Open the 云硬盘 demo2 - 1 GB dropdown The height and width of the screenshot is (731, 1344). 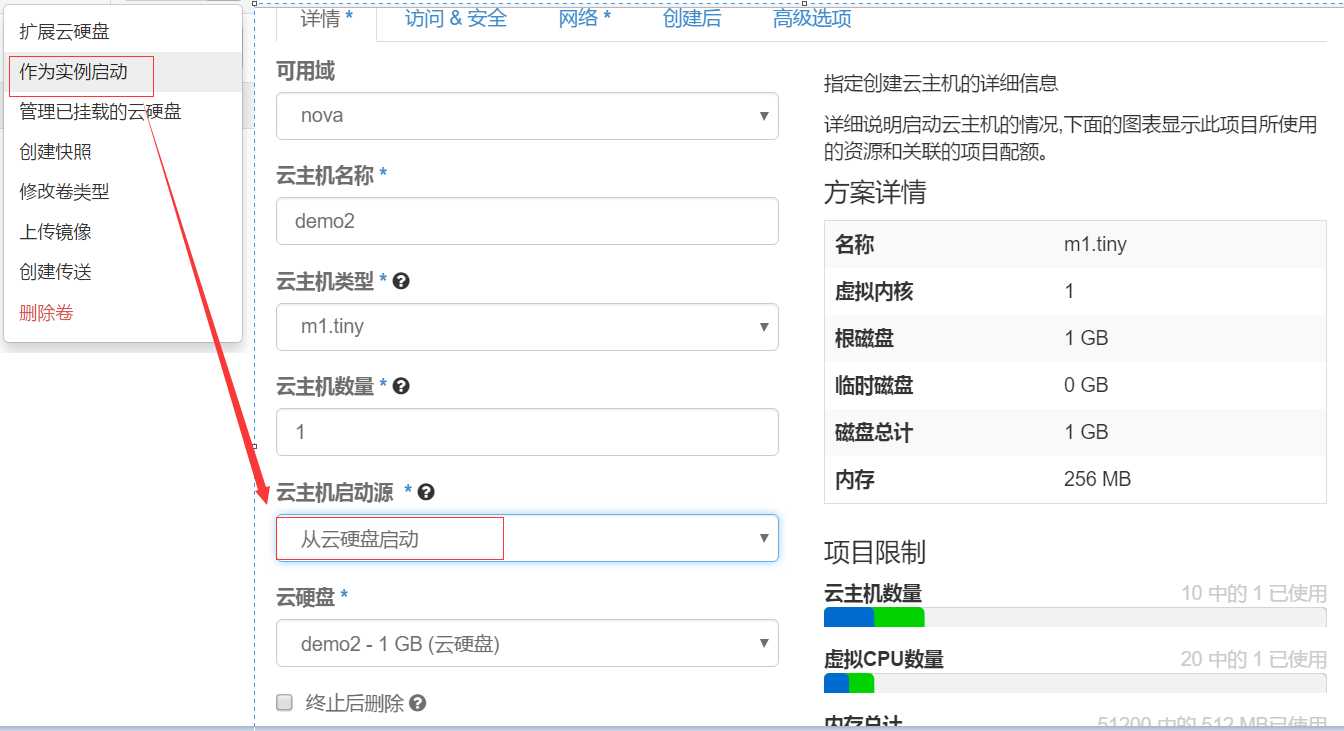[x=527, y=643]
